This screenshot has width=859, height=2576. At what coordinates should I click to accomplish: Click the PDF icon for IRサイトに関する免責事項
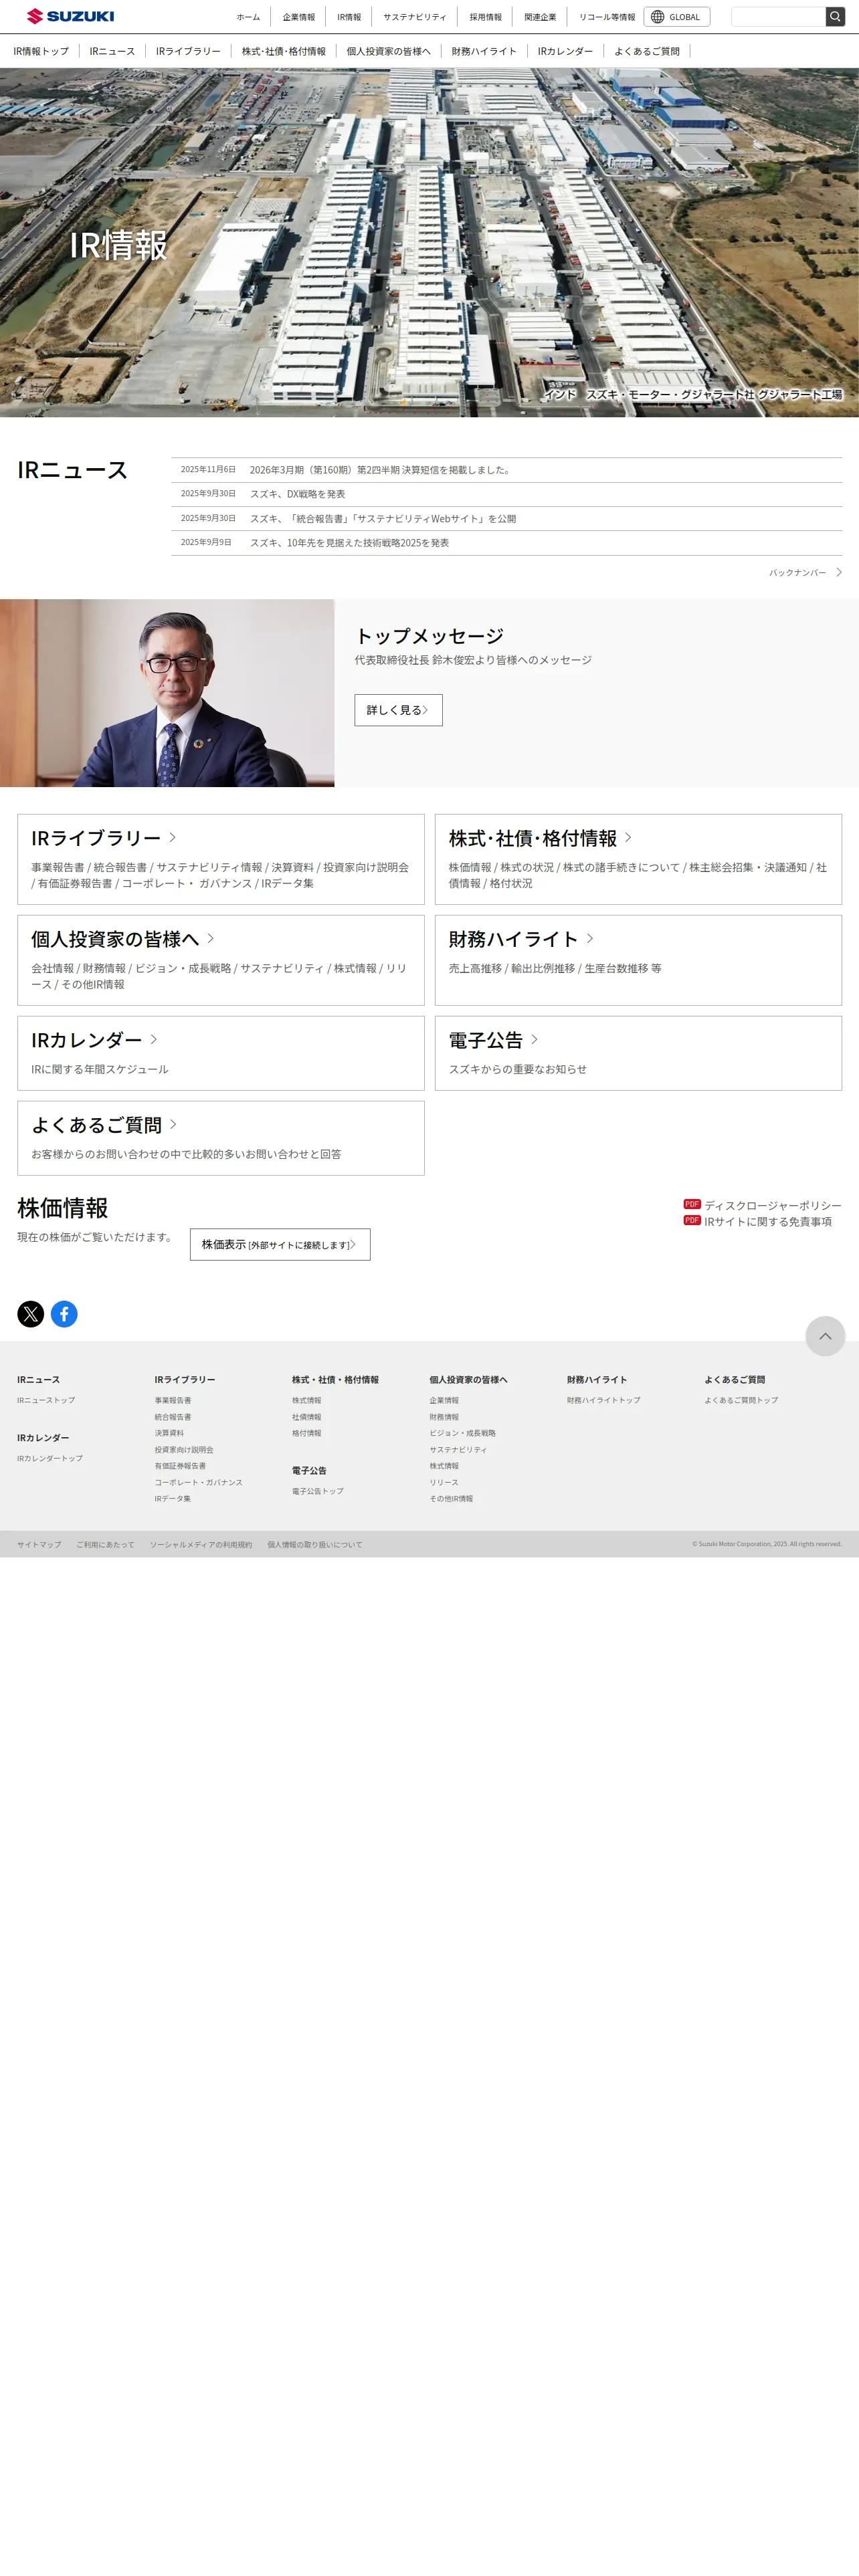click(692, 1220)
